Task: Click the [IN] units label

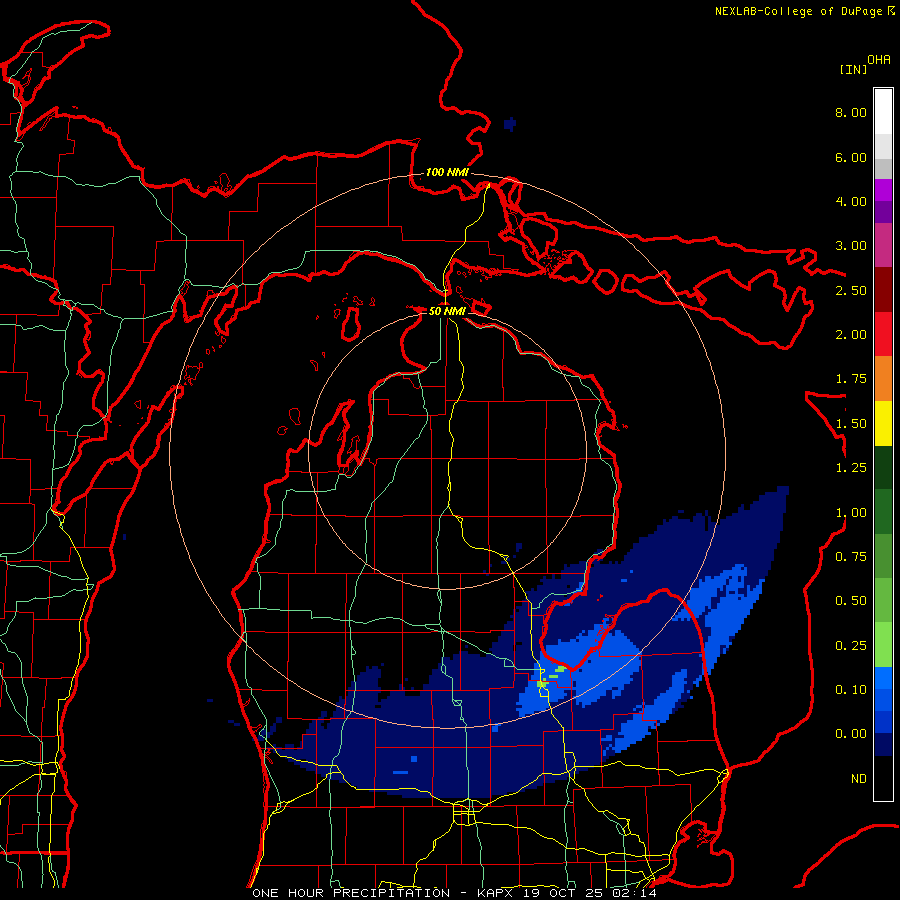Action: tap(853, 69)
